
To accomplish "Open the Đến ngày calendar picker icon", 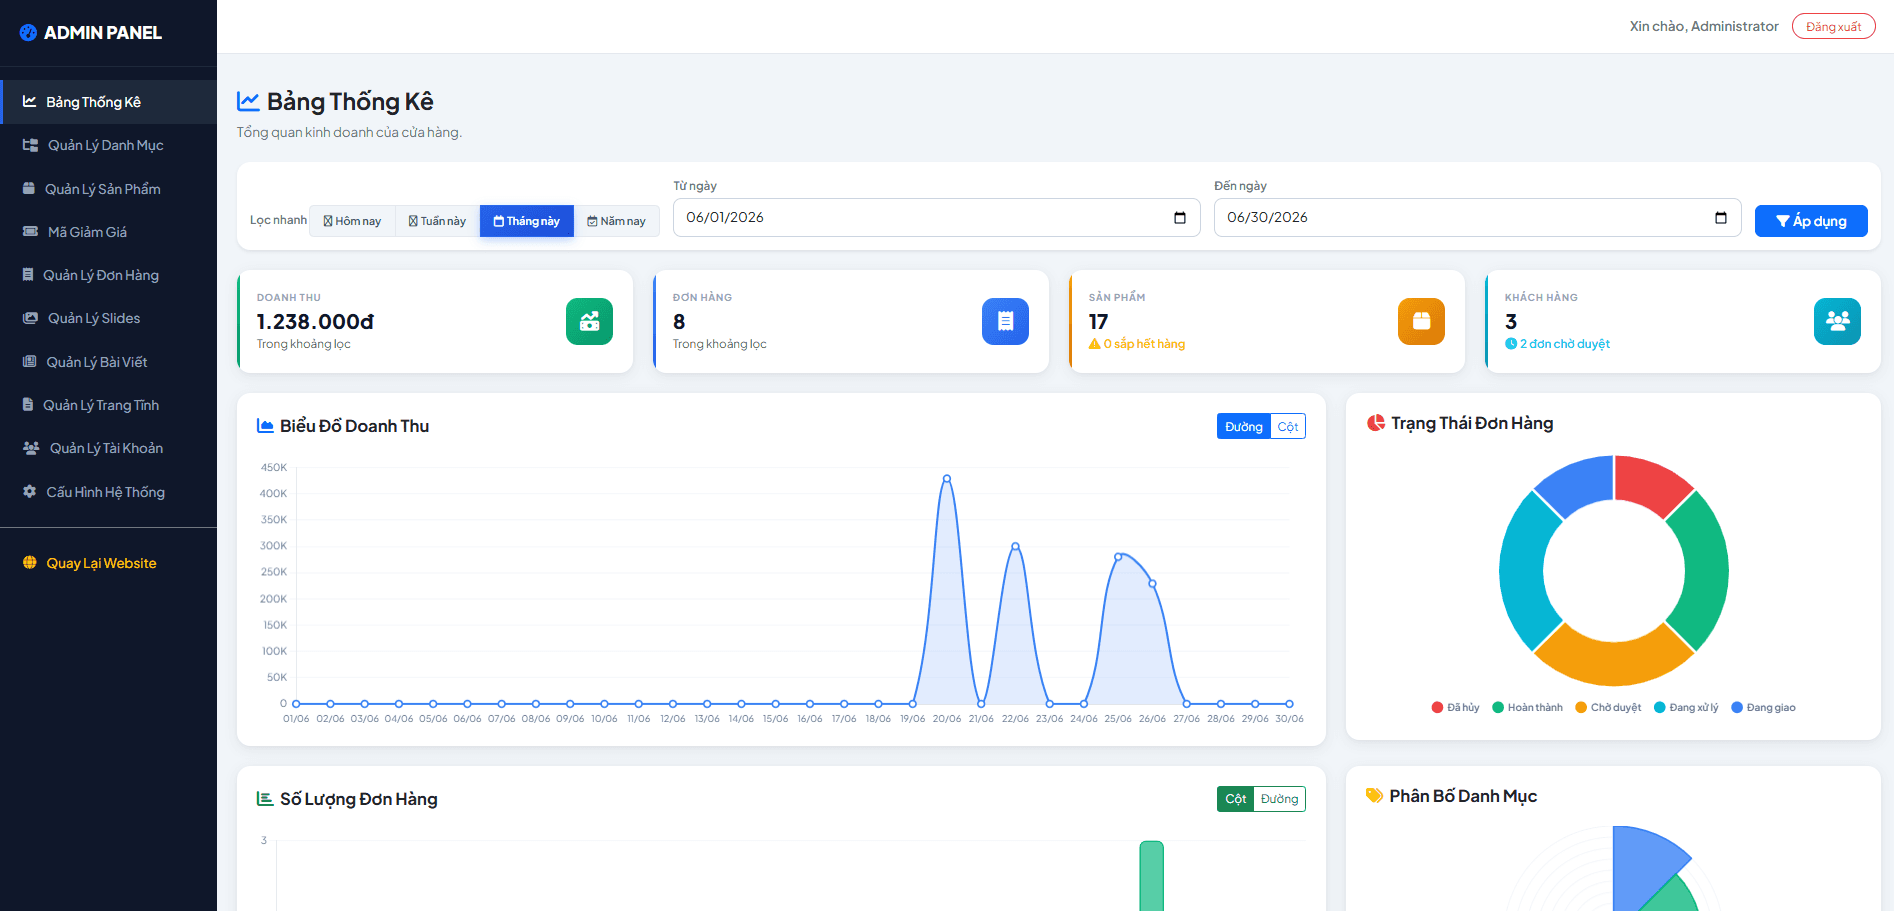I will tap(1721, 218).
